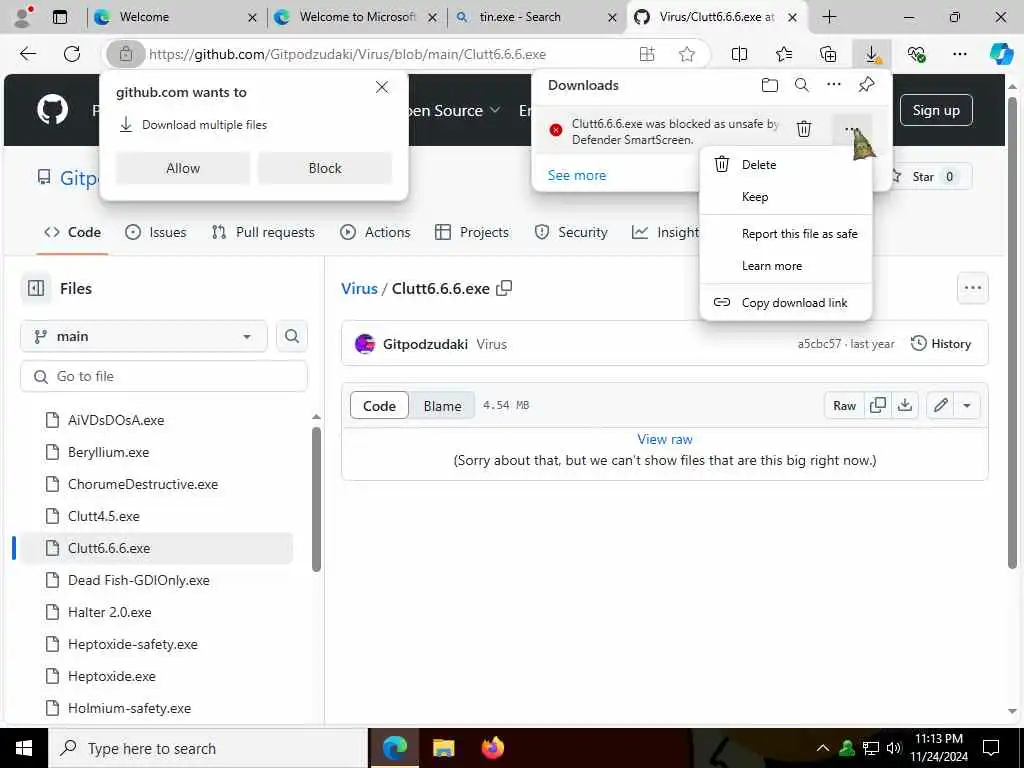This screenshot has height=768, width=1024.
Task: Search downloads with the magnifier icon
Action: click(x=802, y=85)
